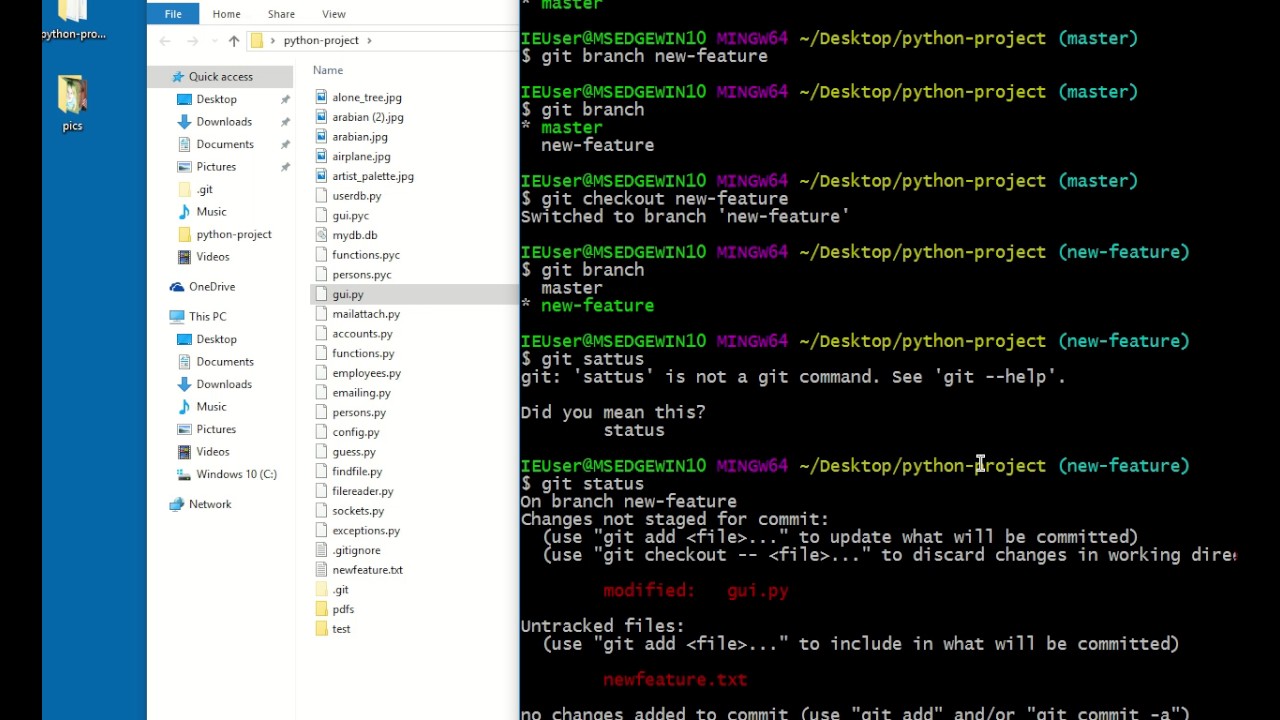Click the folder icon in the address bar
Screen dimensions: 1280x720
(257, 41)
